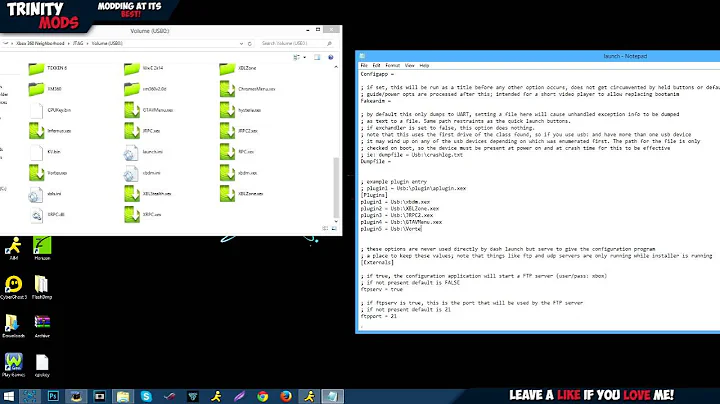Open Firefox from the taskbar
This screenshot has height=404, width=720.
pyautogui.click(x=286, y=396)
